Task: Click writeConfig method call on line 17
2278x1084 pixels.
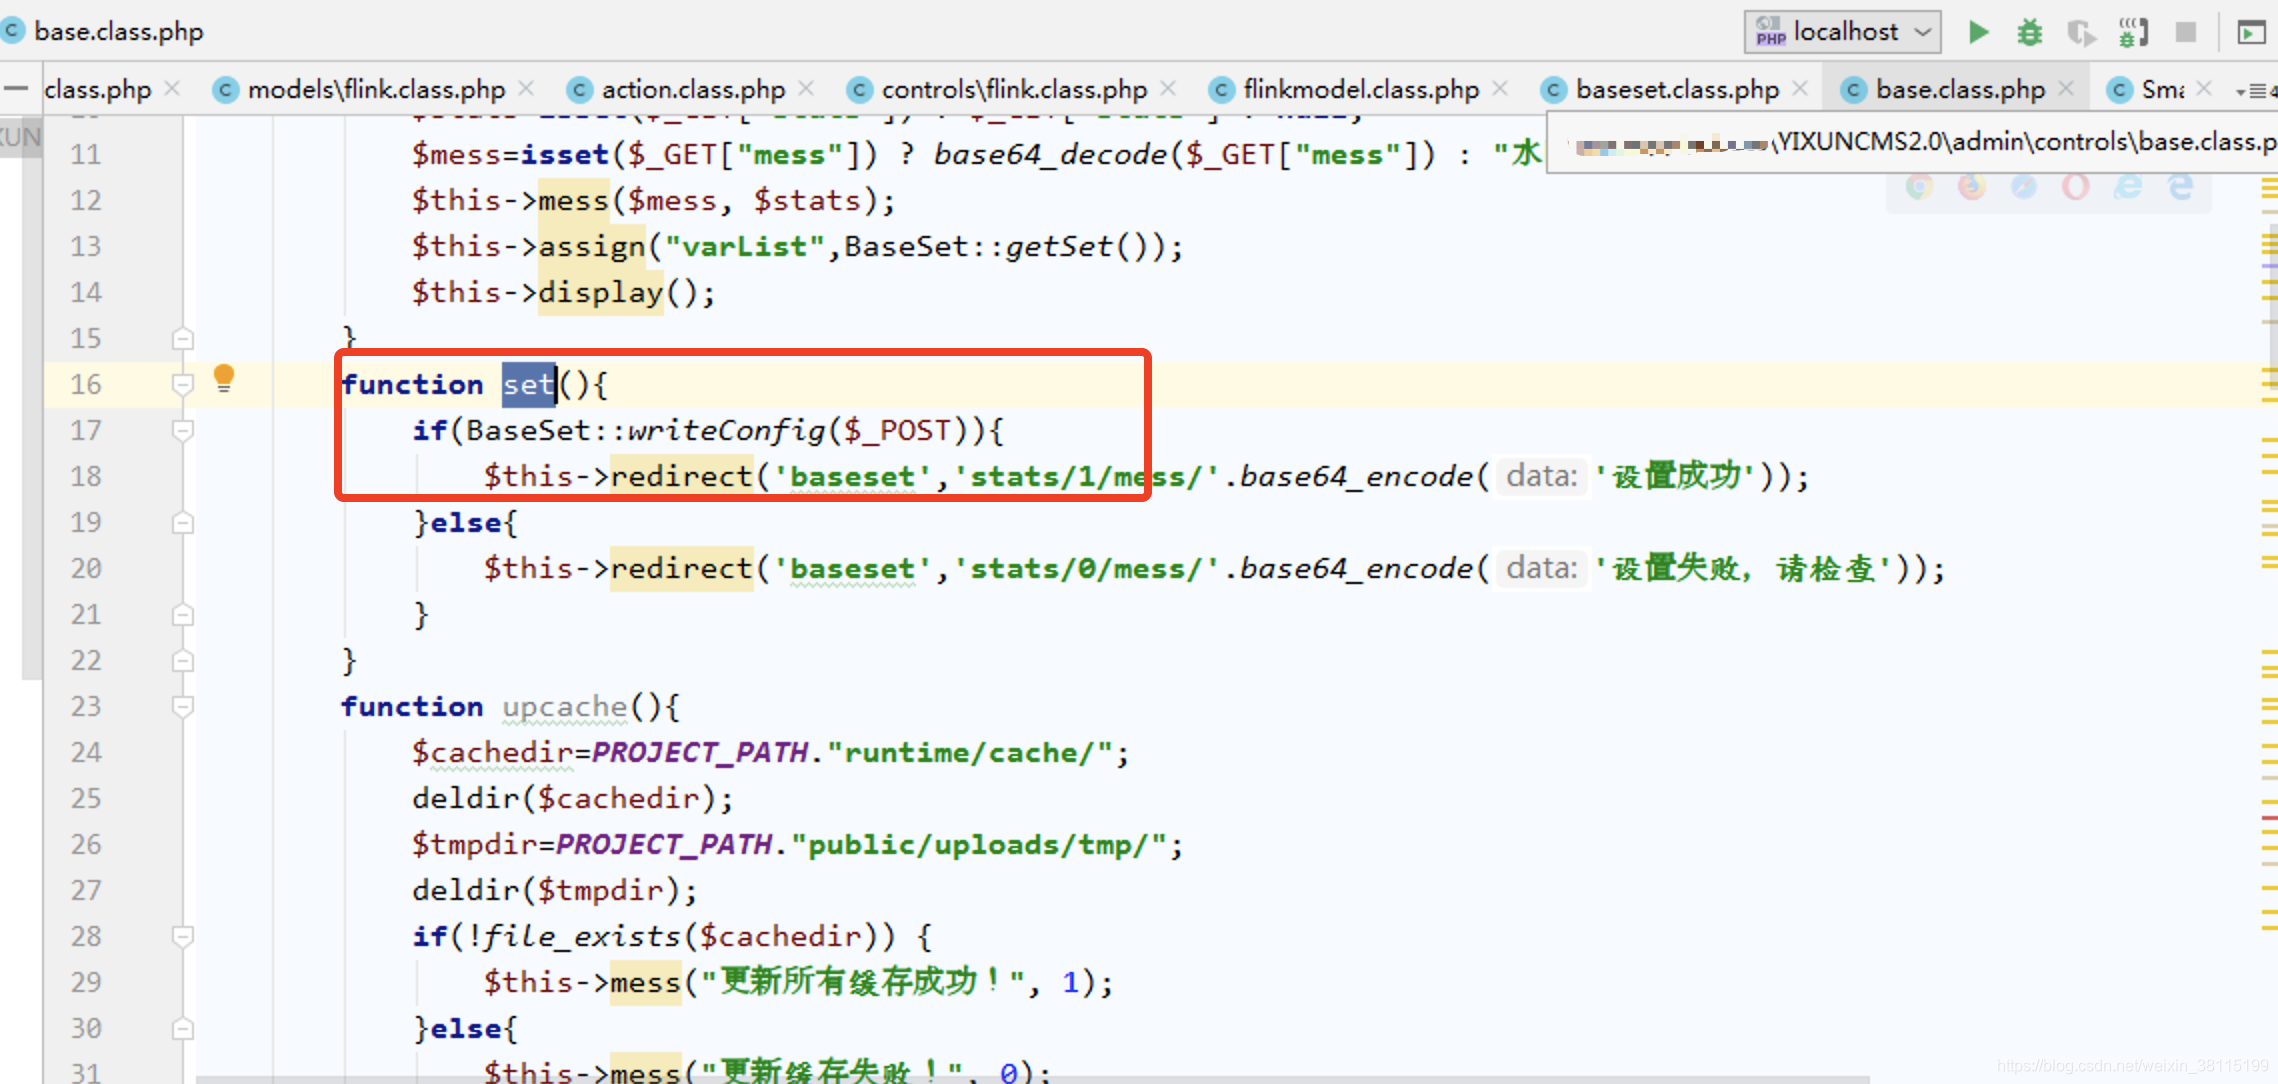Action: click(x=726, y=430)
